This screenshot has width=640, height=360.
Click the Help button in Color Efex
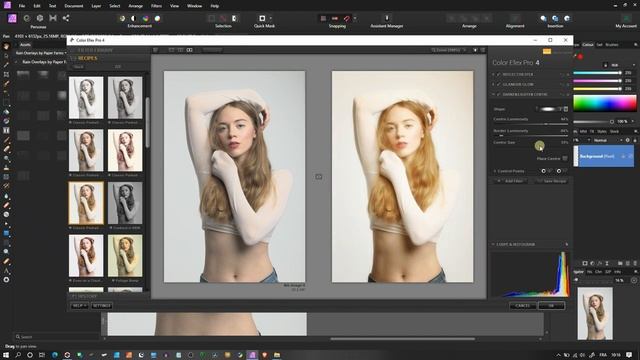coord(79,305)
